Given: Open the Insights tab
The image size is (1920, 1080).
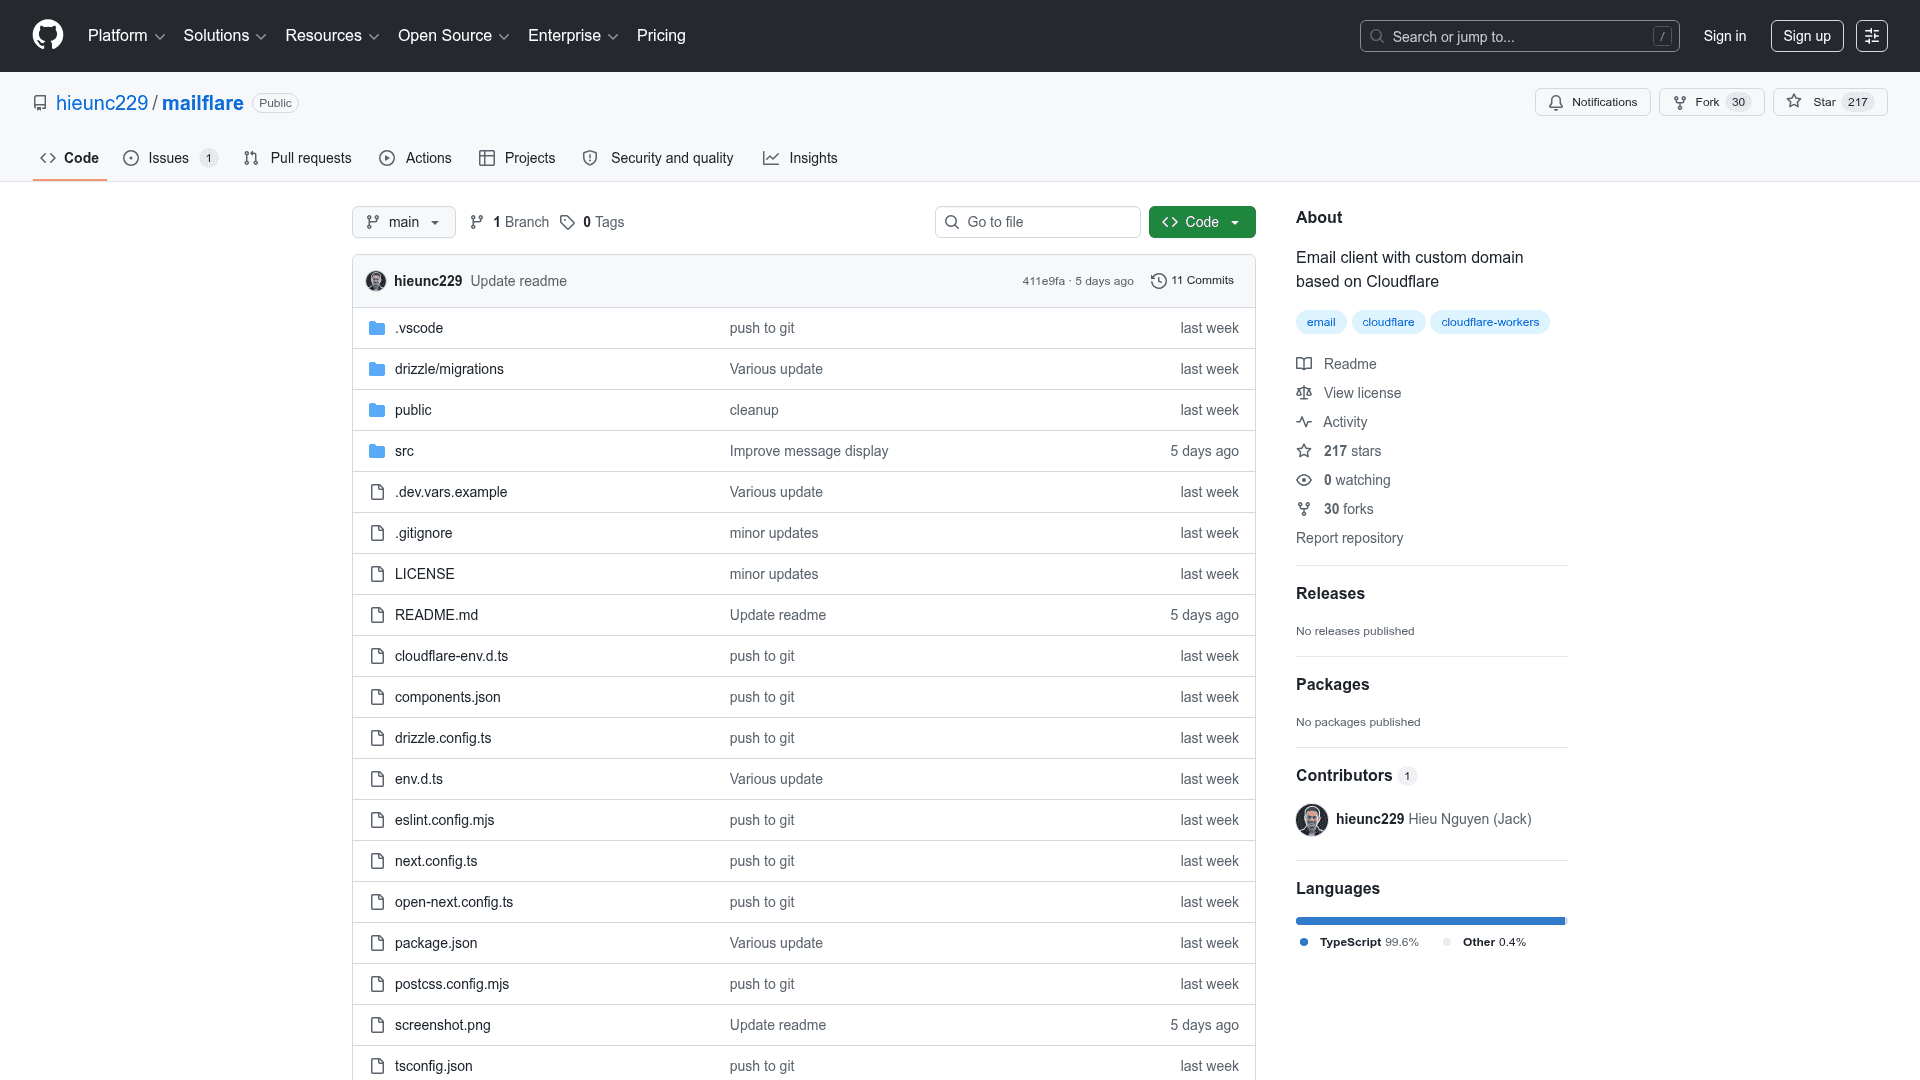Looking at the screenshot, I should coord(800,158).
